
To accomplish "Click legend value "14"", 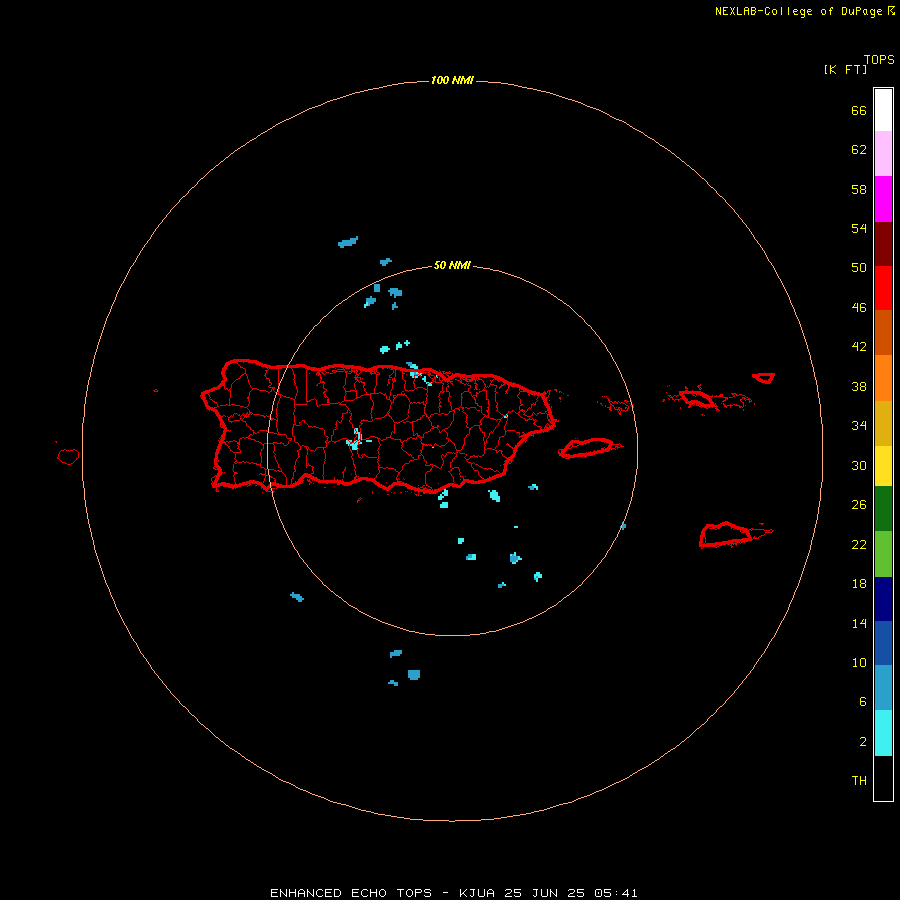I will click(859, 623).
